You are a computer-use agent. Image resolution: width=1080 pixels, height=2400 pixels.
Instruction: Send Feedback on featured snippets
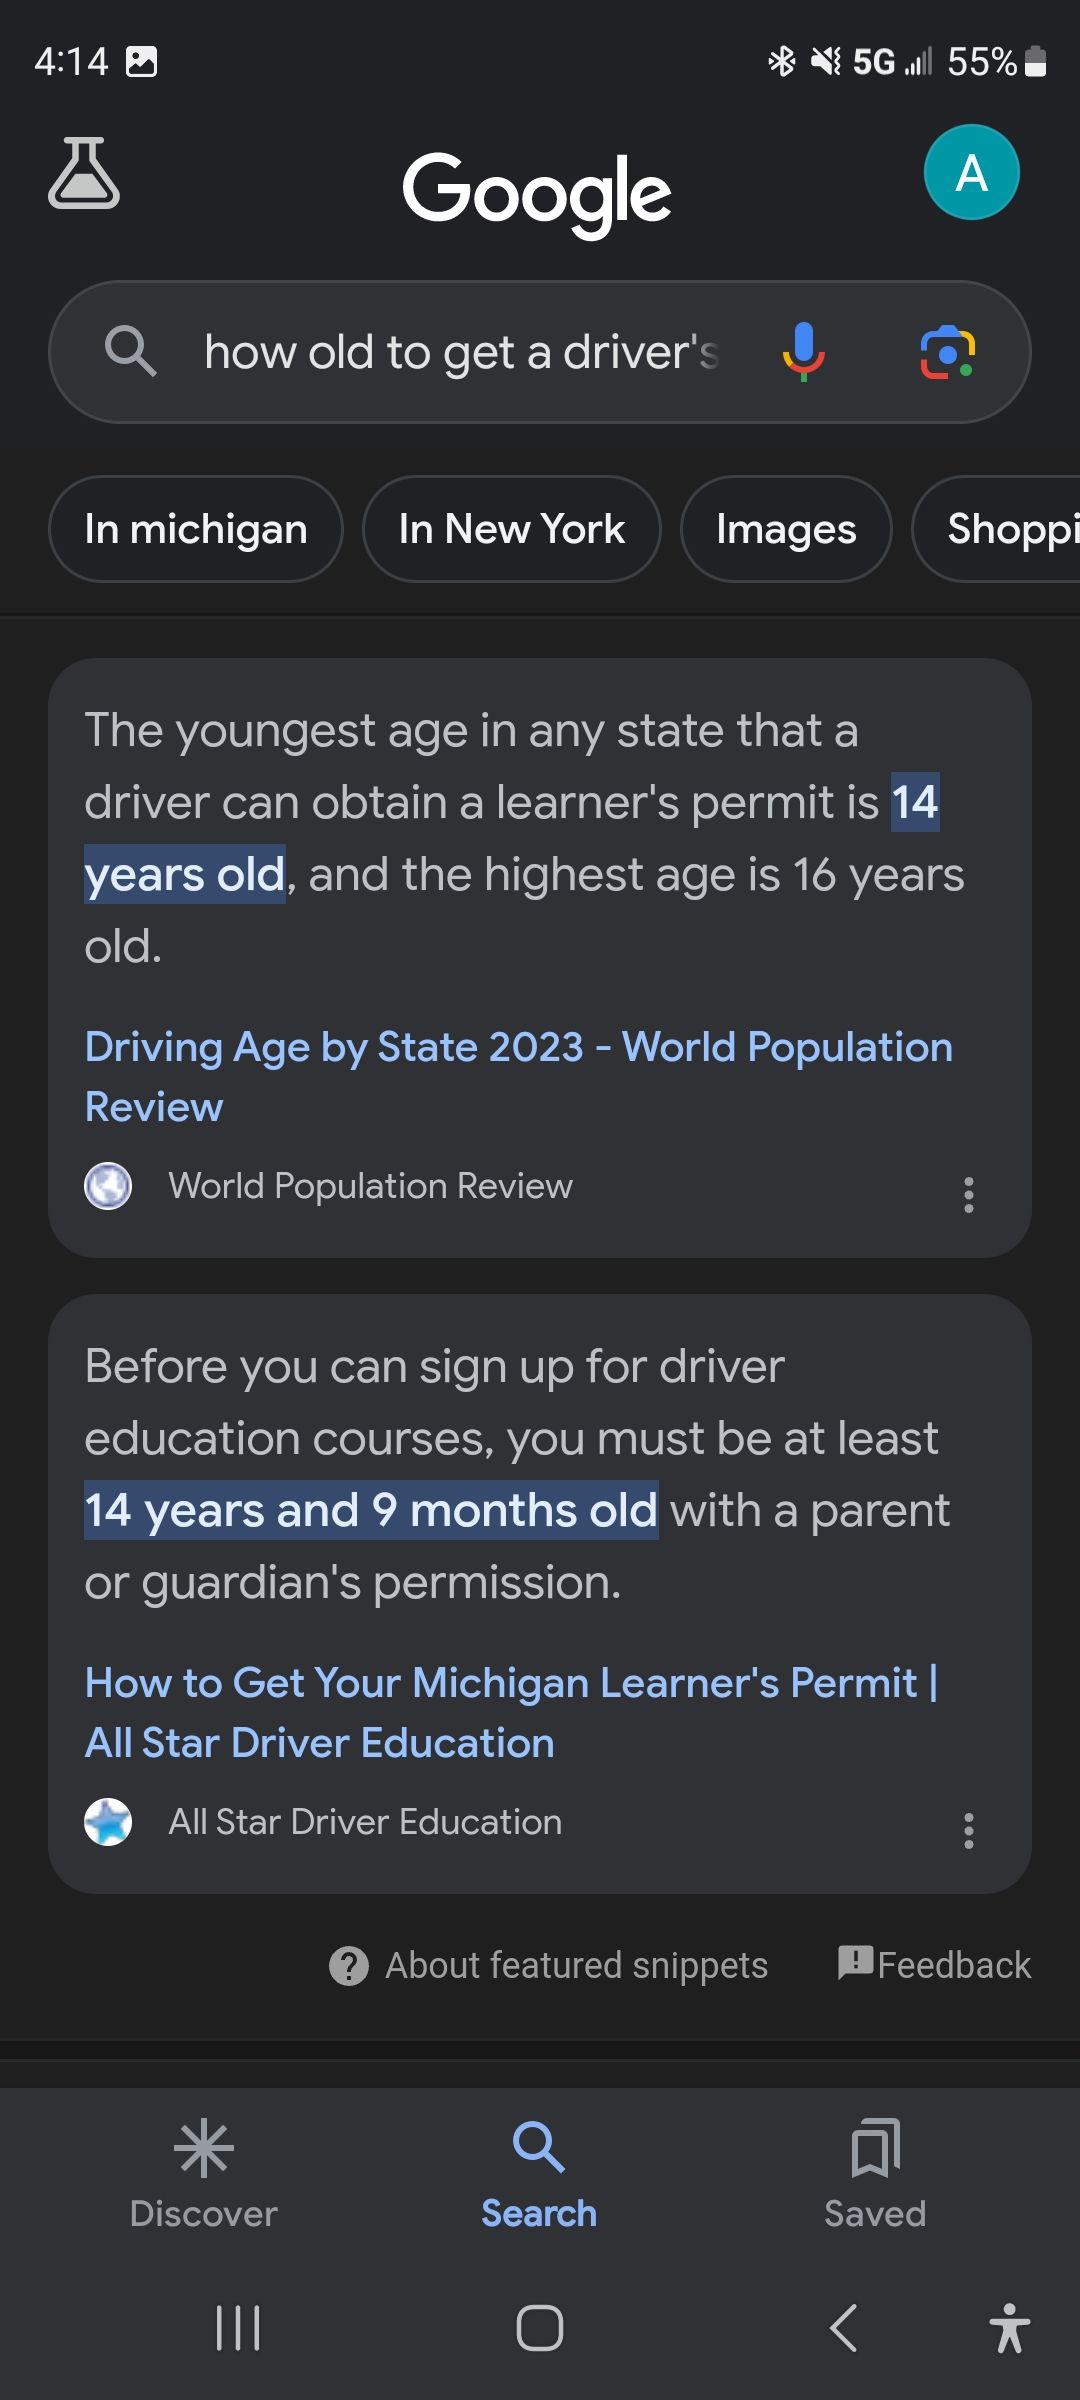pos(934,1964)
